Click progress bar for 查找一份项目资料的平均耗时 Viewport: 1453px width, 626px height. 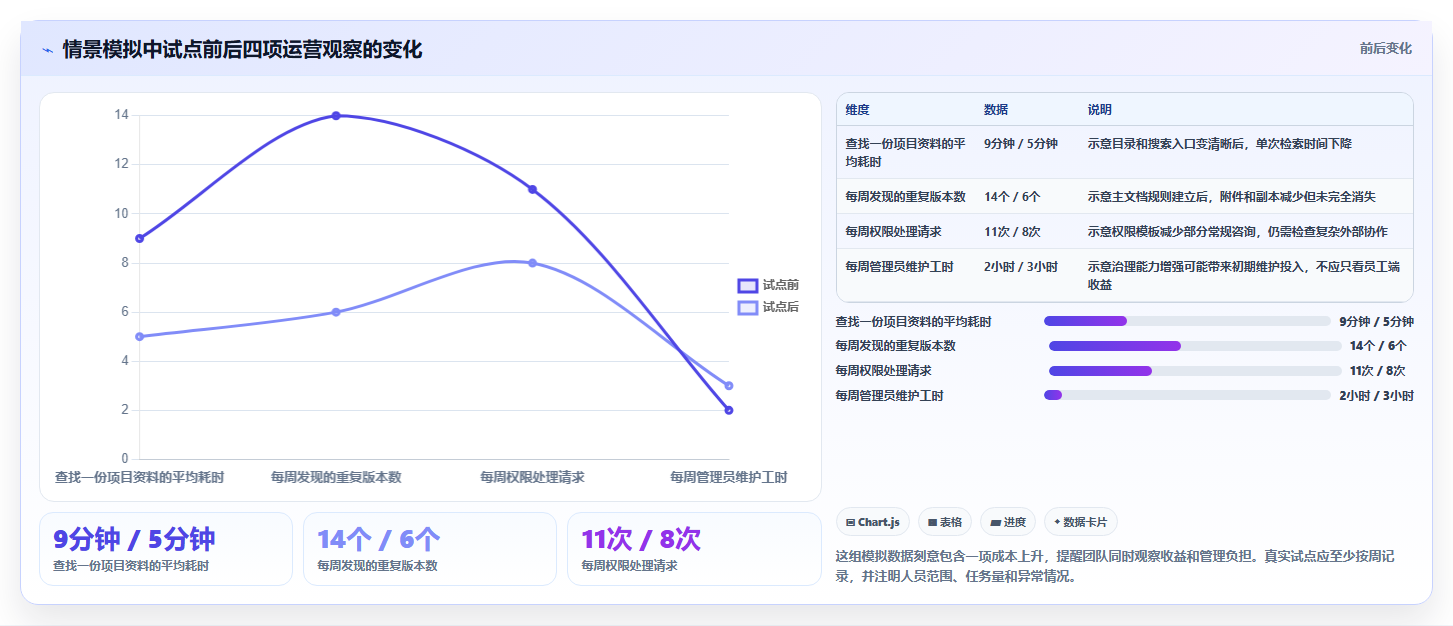pyautogui.click(x=1187, y=321)
